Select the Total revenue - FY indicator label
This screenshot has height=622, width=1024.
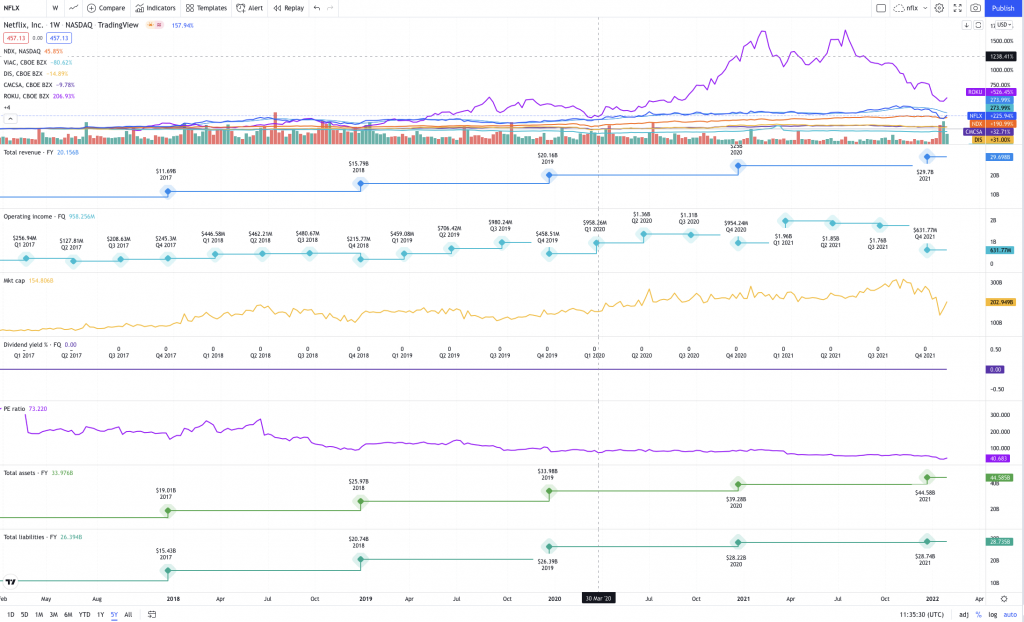28,152
